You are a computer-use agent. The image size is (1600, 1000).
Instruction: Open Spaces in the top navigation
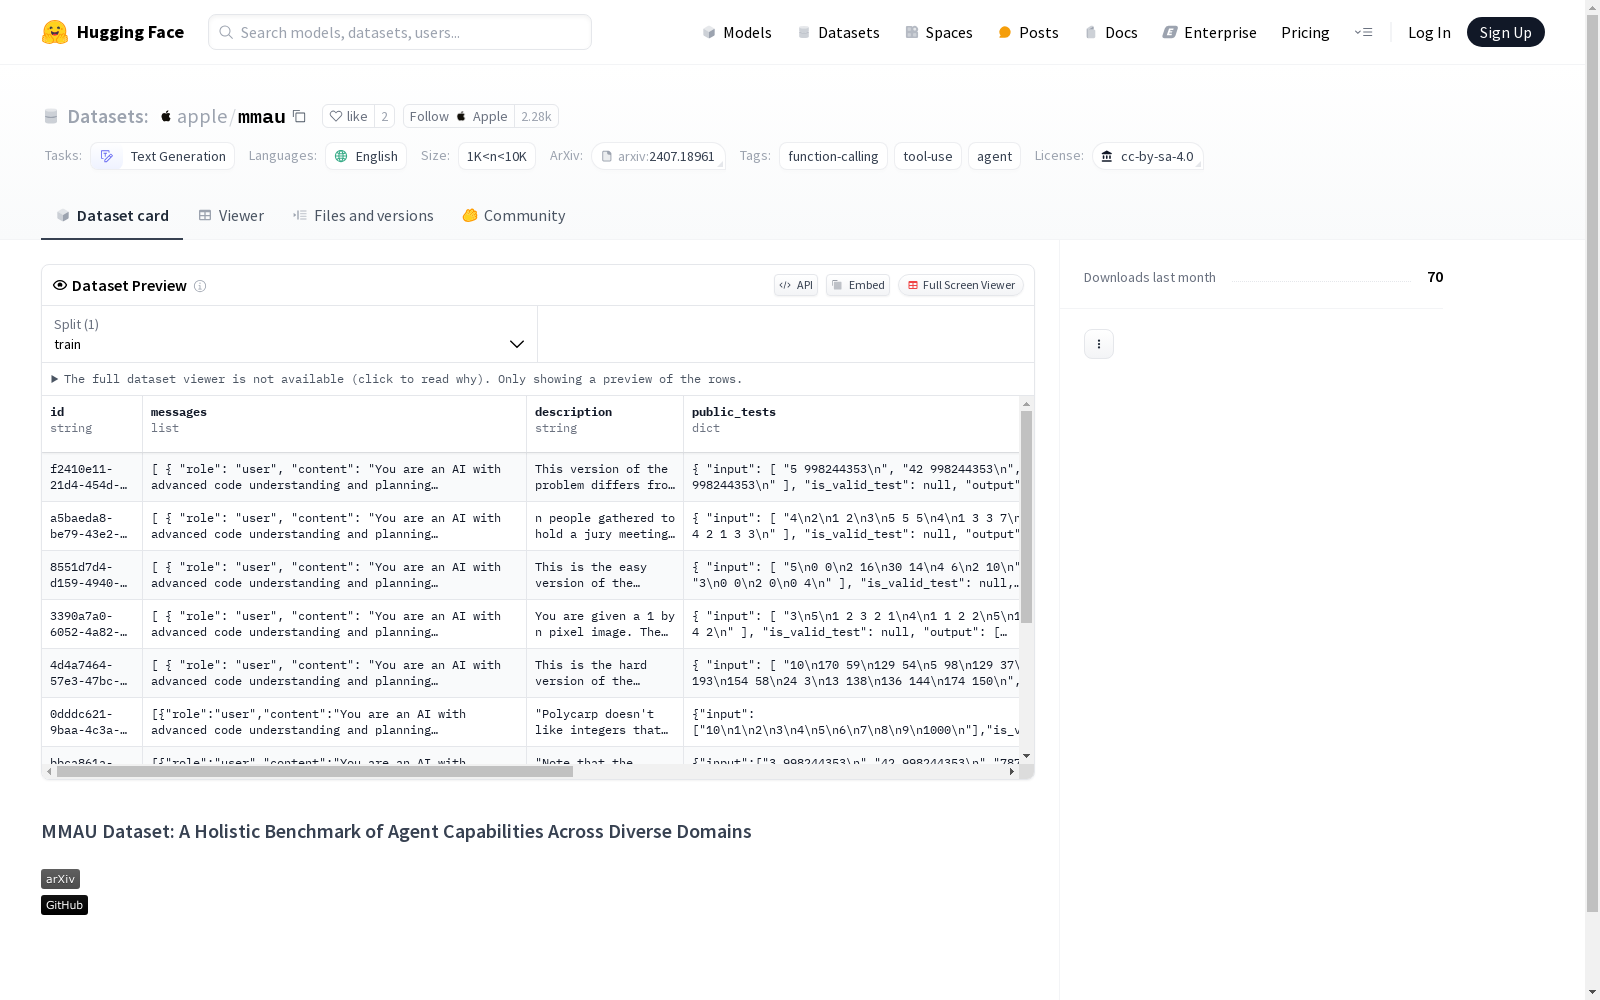coord(939,32)
